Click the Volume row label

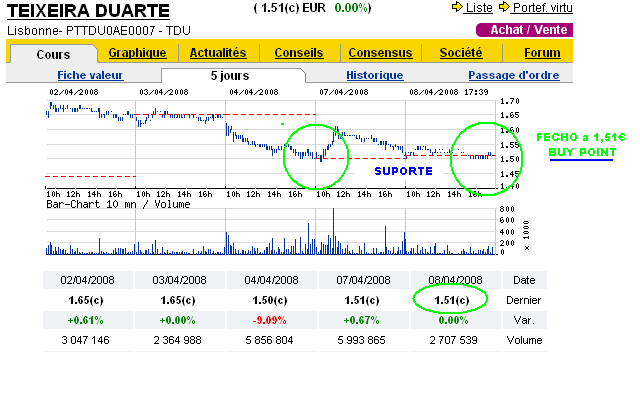point(524,340)
